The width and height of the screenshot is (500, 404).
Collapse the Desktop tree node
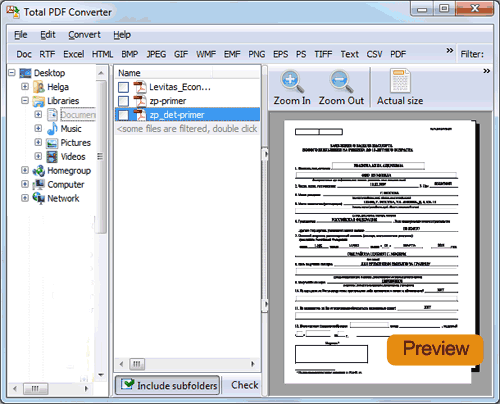(x=12, y=73)
